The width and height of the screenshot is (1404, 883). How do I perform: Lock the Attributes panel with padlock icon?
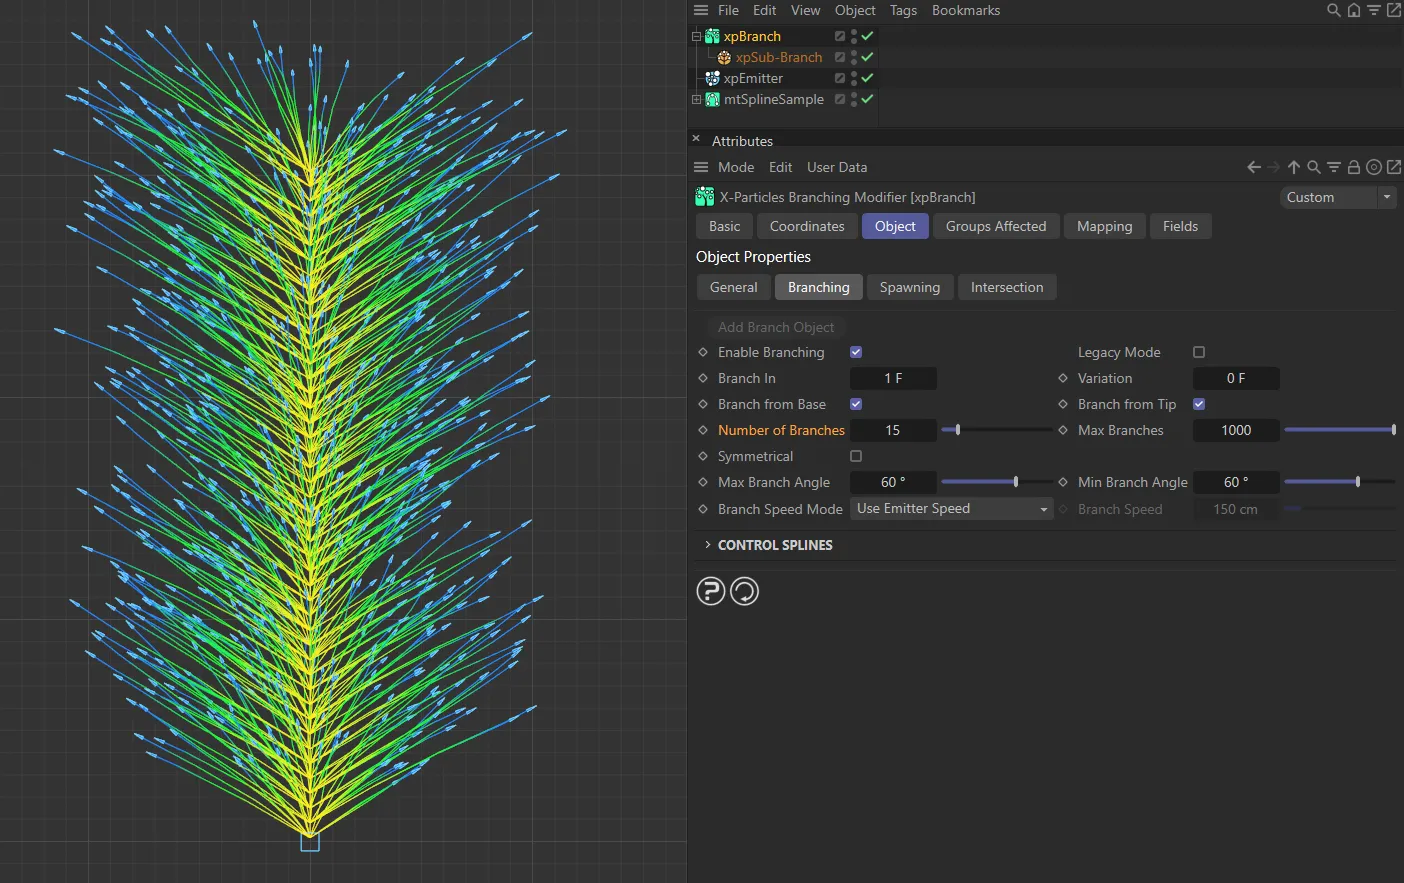tap(1353, 167)
